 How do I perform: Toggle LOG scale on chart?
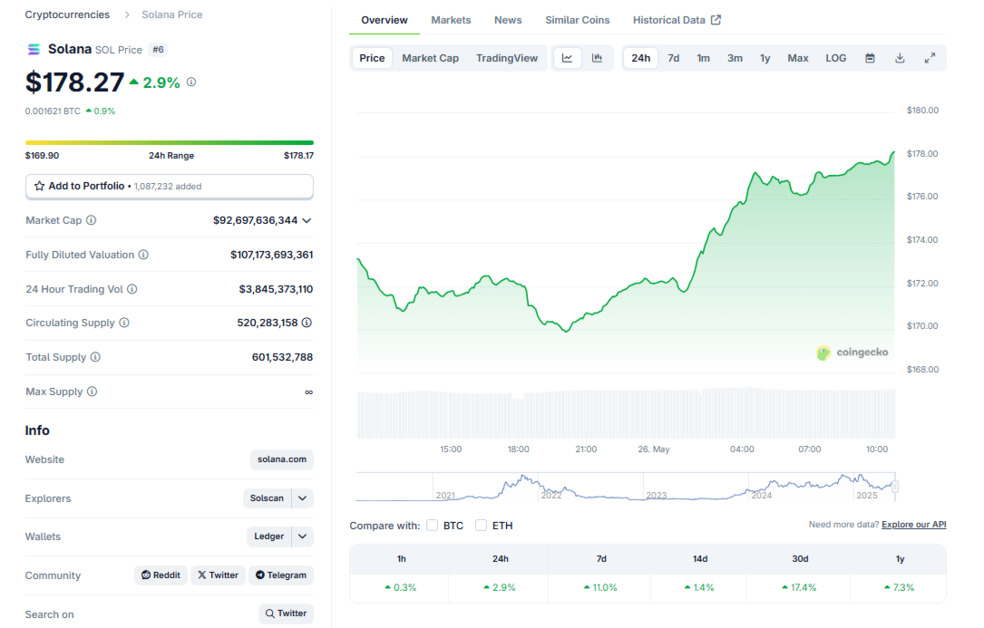click(x=835, y=58)
